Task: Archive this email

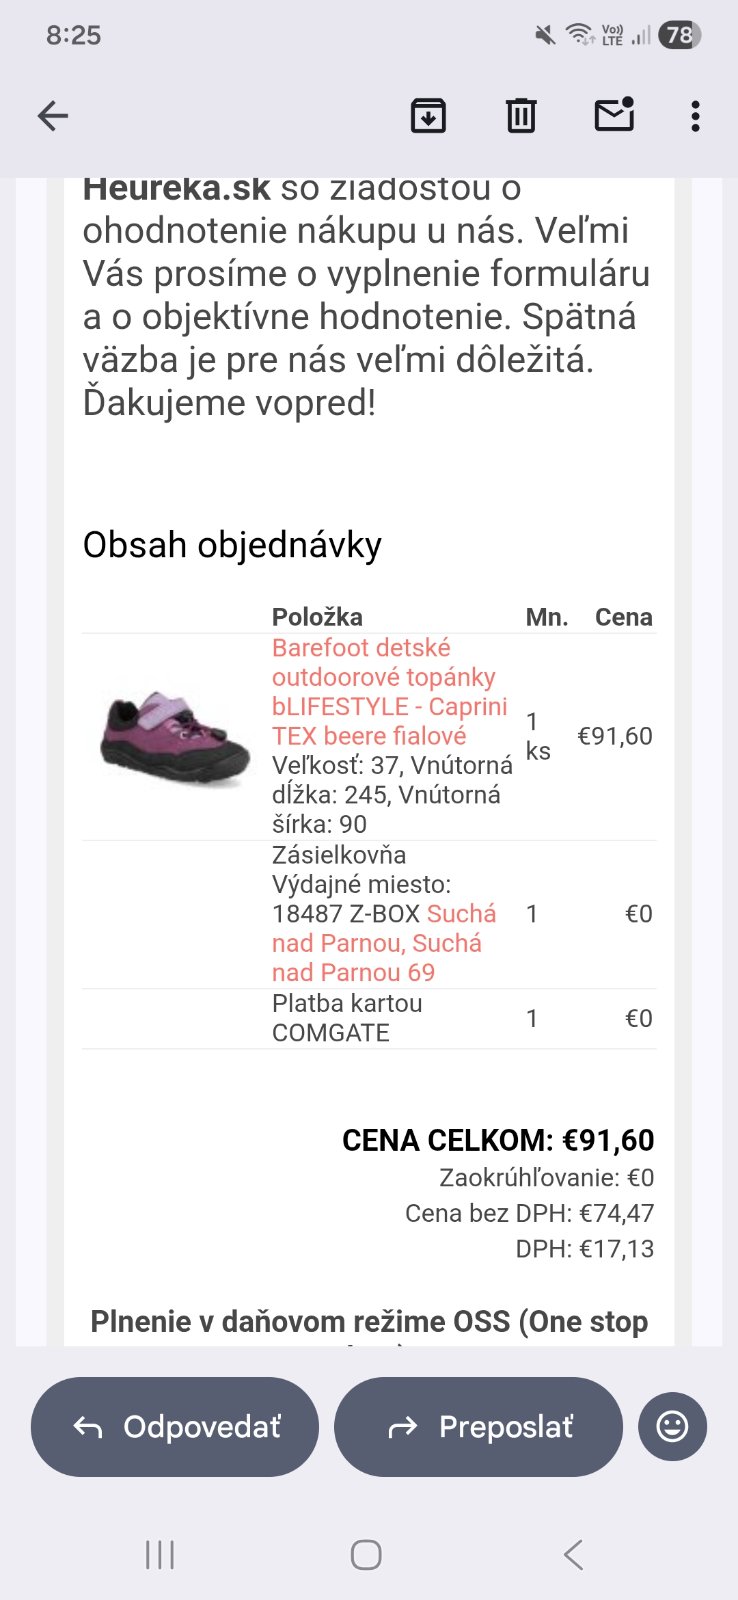Action: [428, 116]
